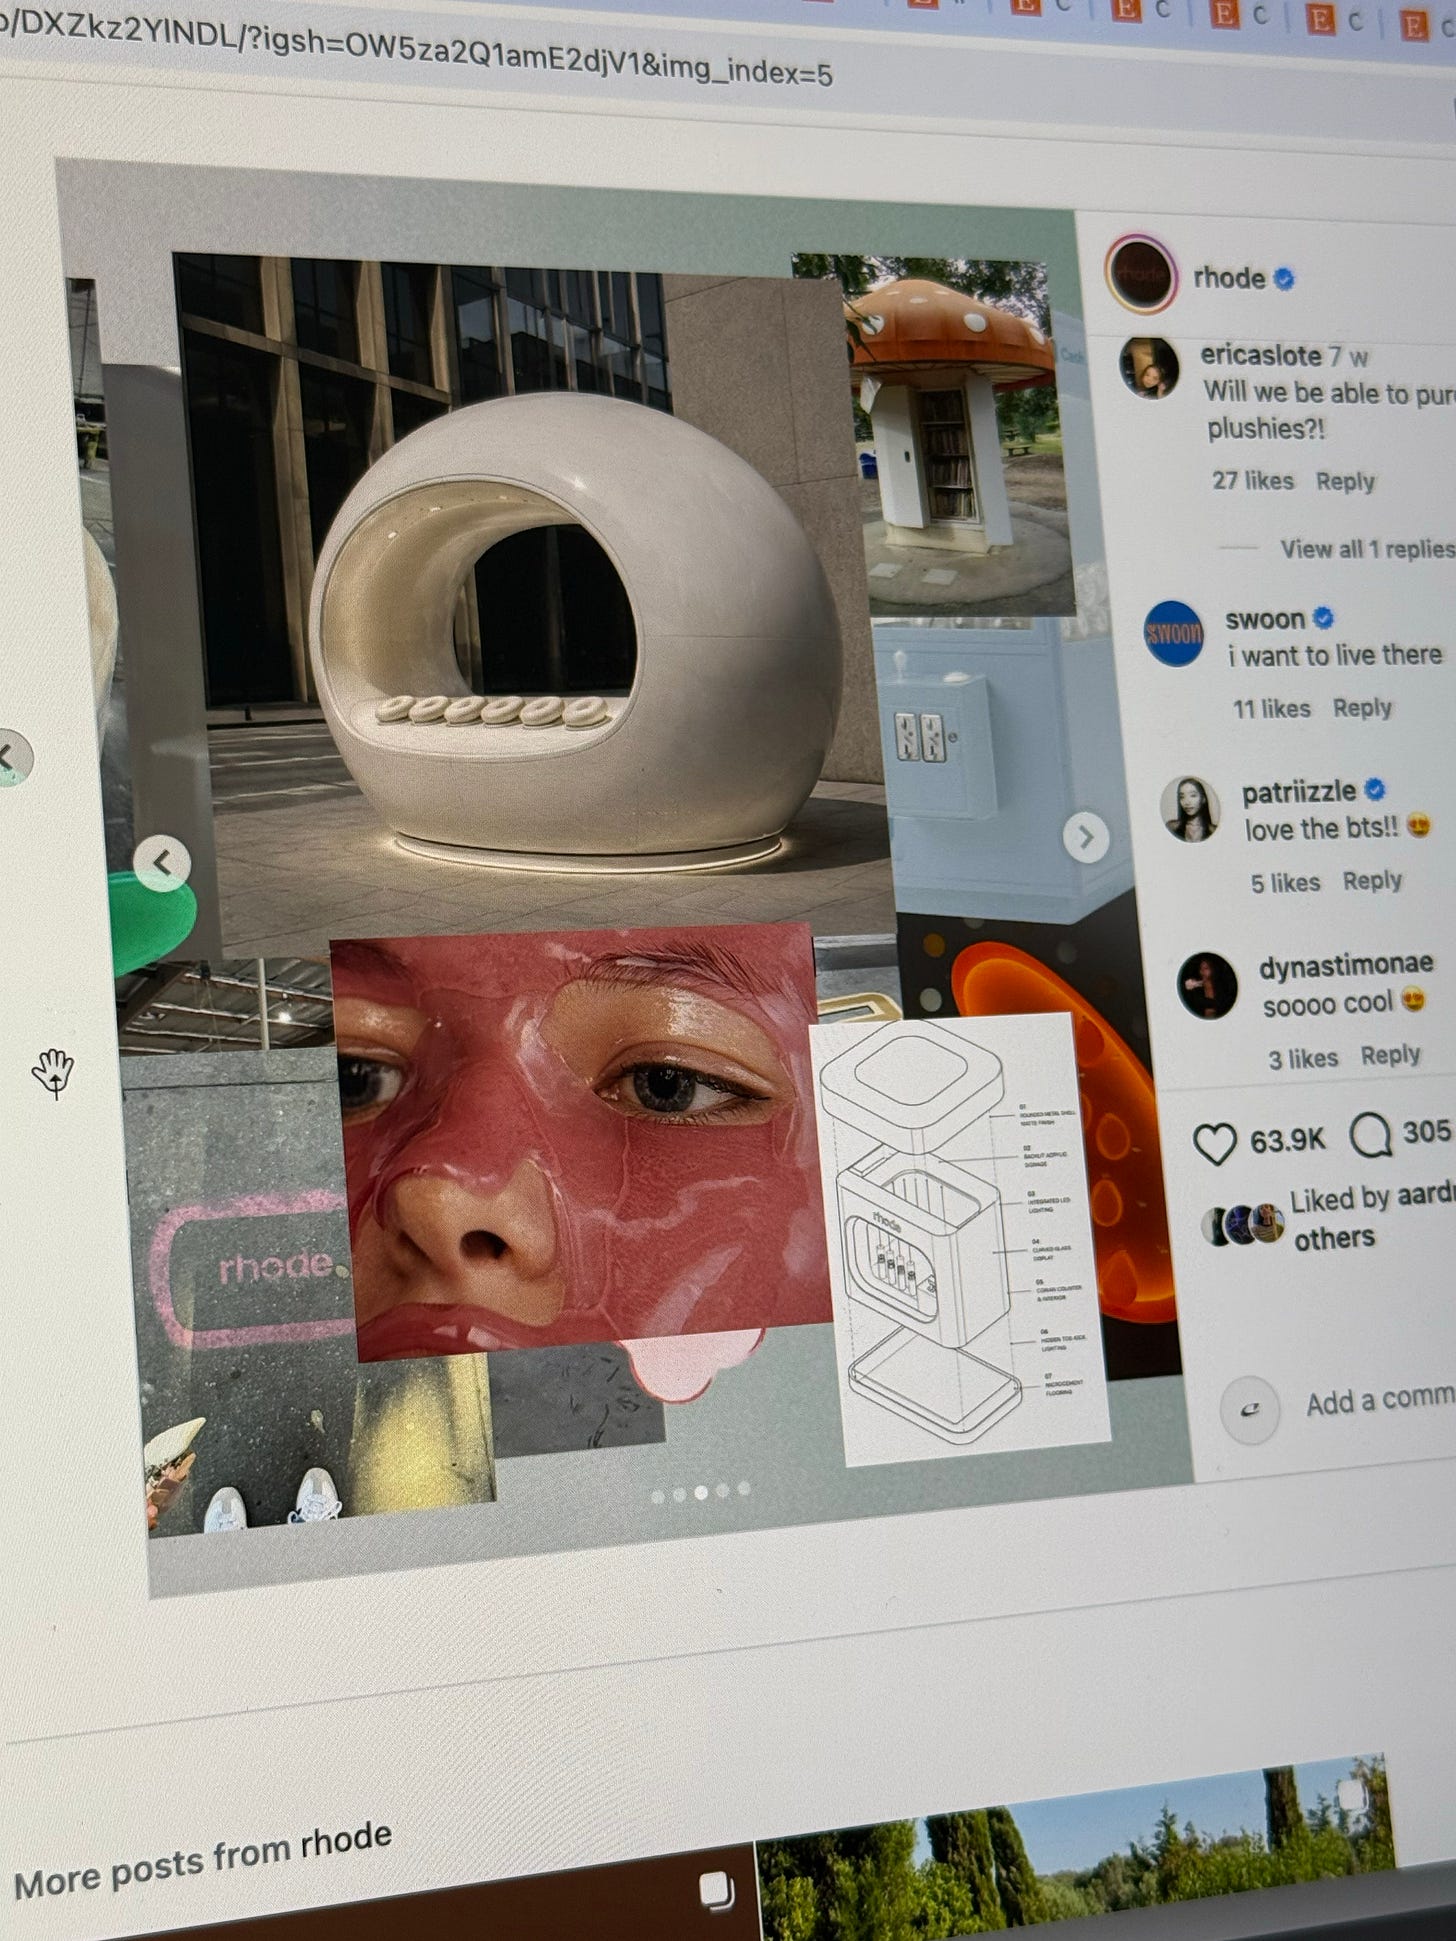The width and height of the screenshot is (1456, 1941).
Task: Reply to patriizzle's comment
Action: (1372, 881)
